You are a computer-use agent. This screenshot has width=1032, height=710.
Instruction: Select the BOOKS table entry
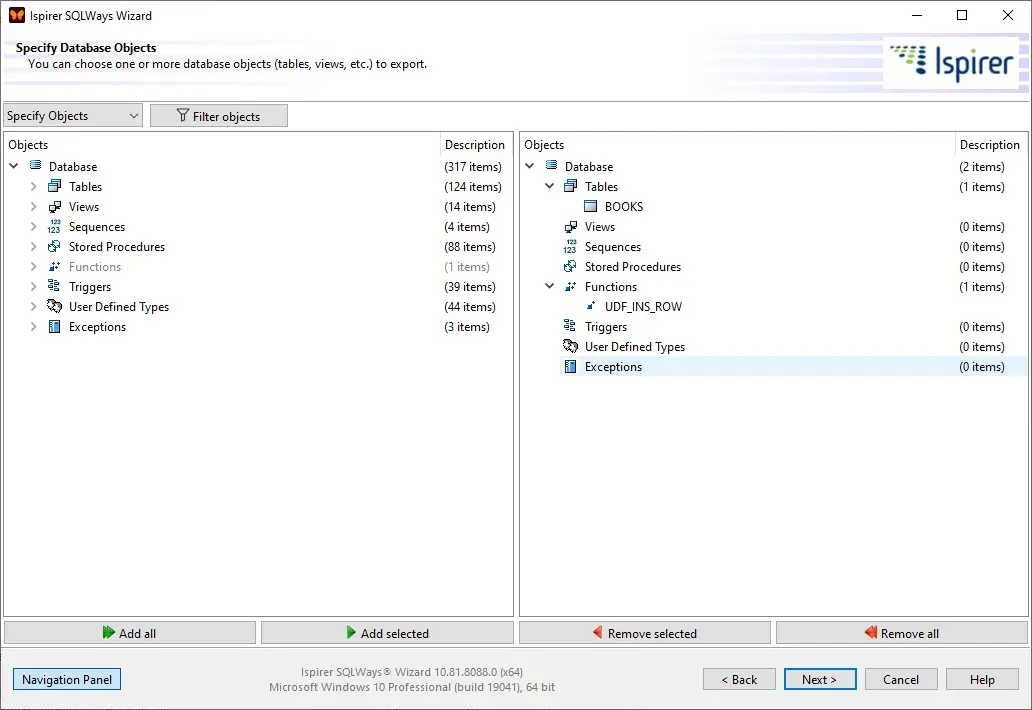[623, 207]
